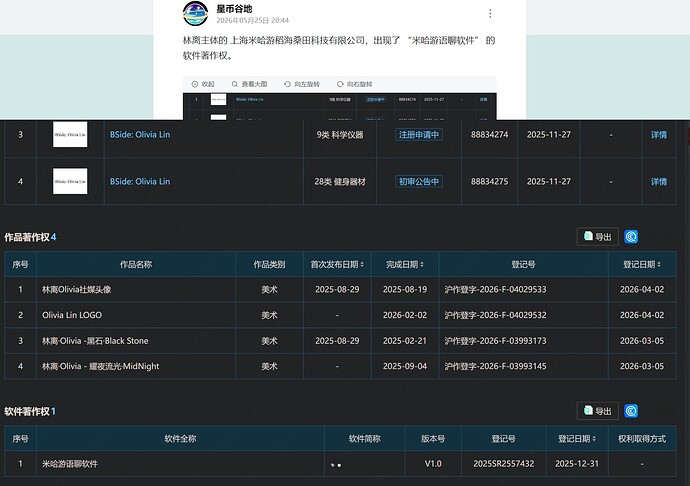Click registration number 沪作登字-2026-F-03993145
Screen dimensions: 690x486
point(495,366)
